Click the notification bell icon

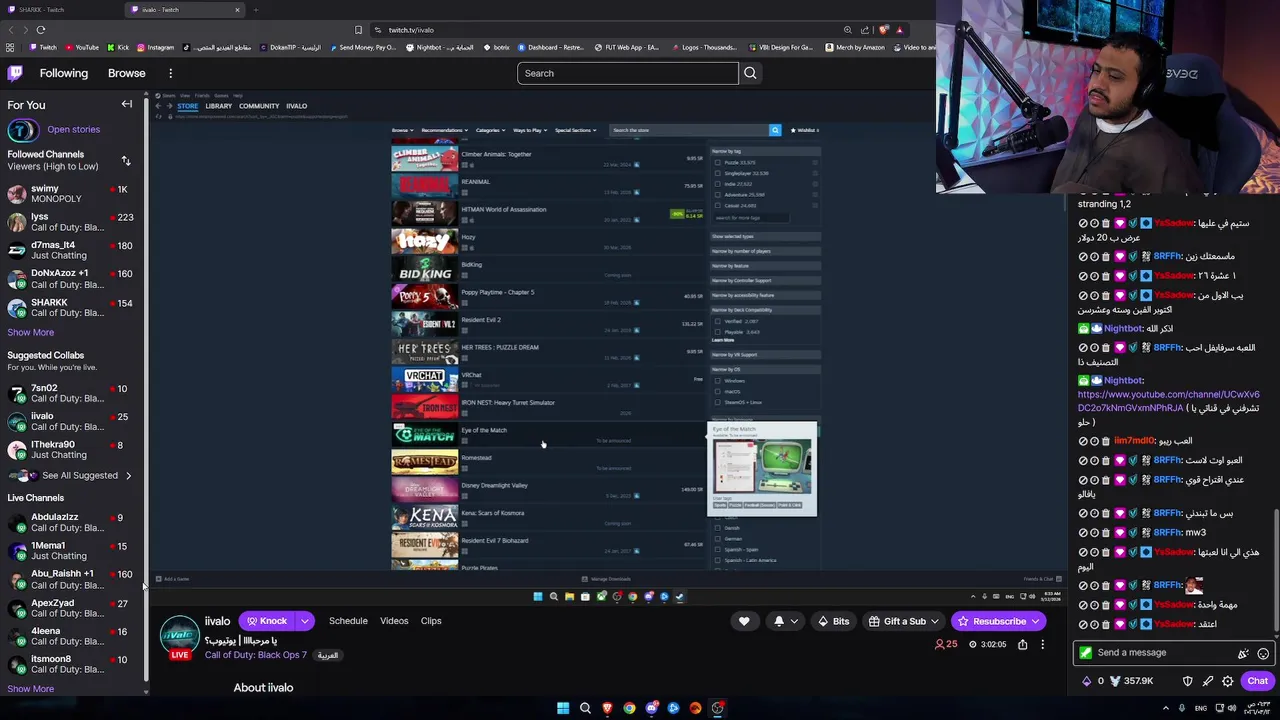779,621
